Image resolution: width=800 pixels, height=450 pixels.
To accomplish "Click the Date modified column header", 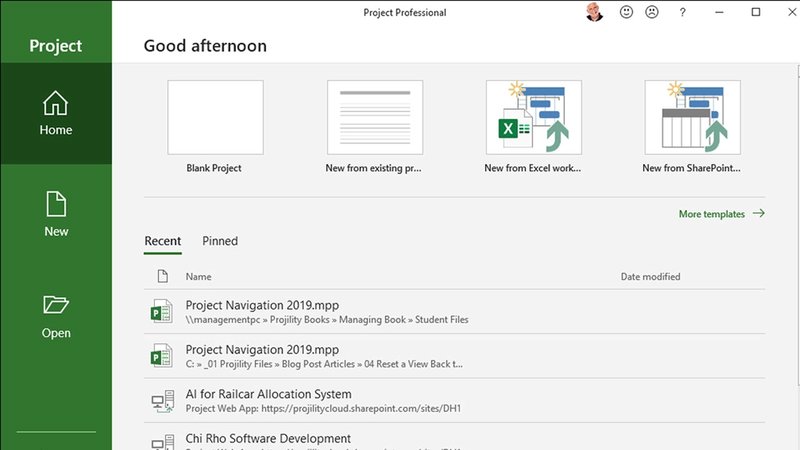I will click(650, 277).
